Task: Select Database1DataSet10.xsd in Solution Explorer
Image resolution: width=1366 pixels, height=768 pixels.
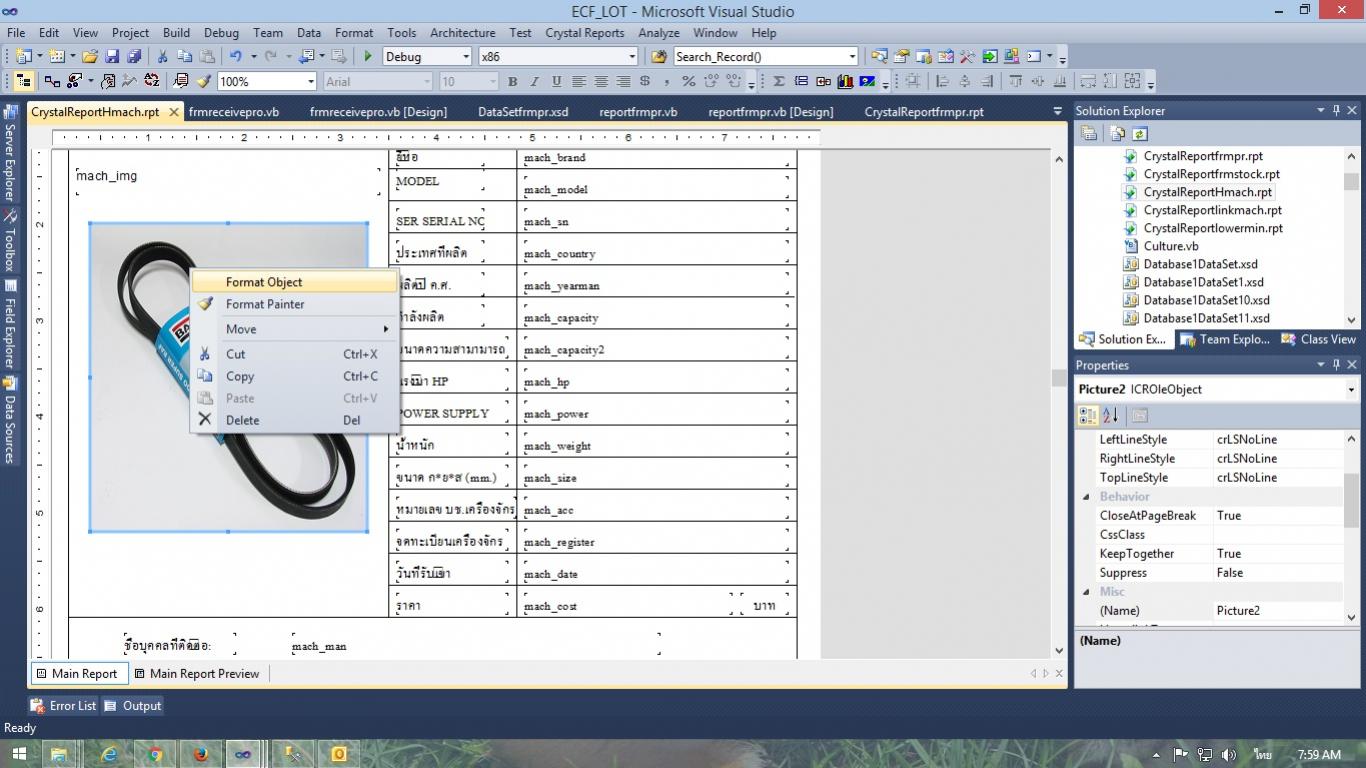Action: [1206, 300]
